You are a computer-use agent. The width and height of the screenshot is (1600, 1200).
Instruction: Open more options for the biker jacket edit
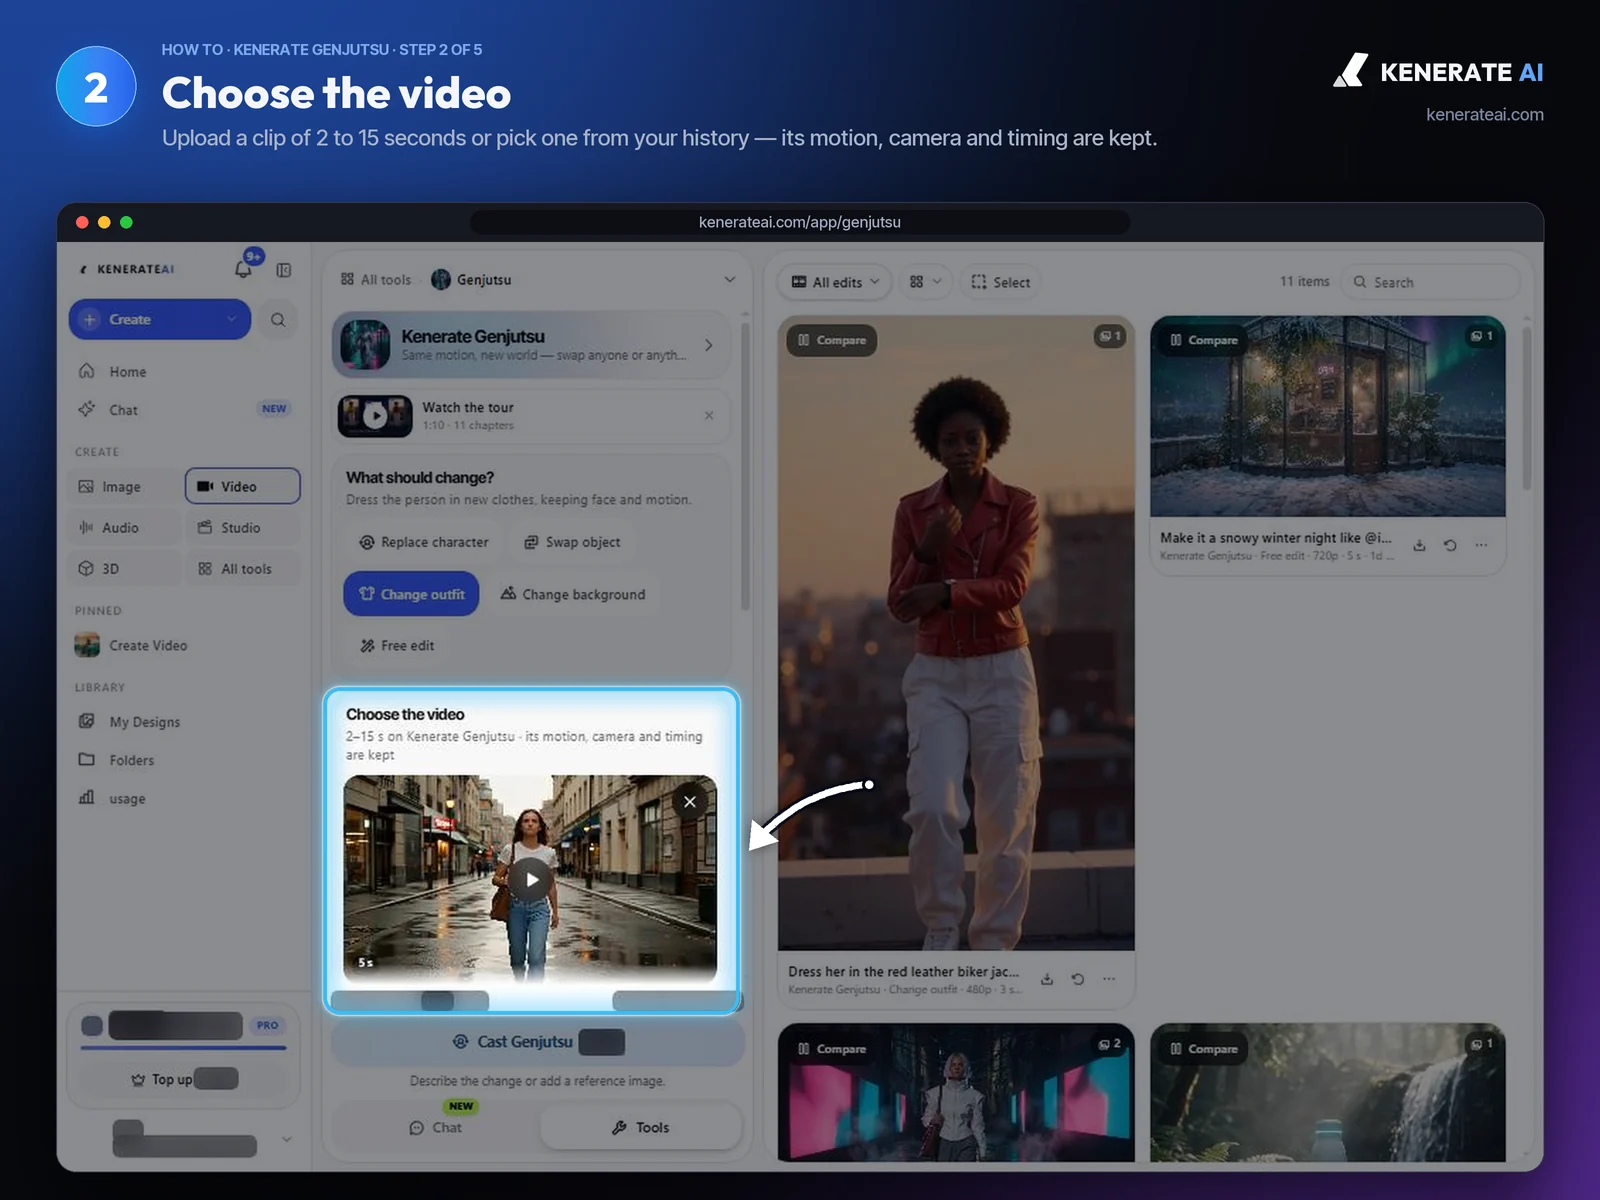click(1109, 979)
